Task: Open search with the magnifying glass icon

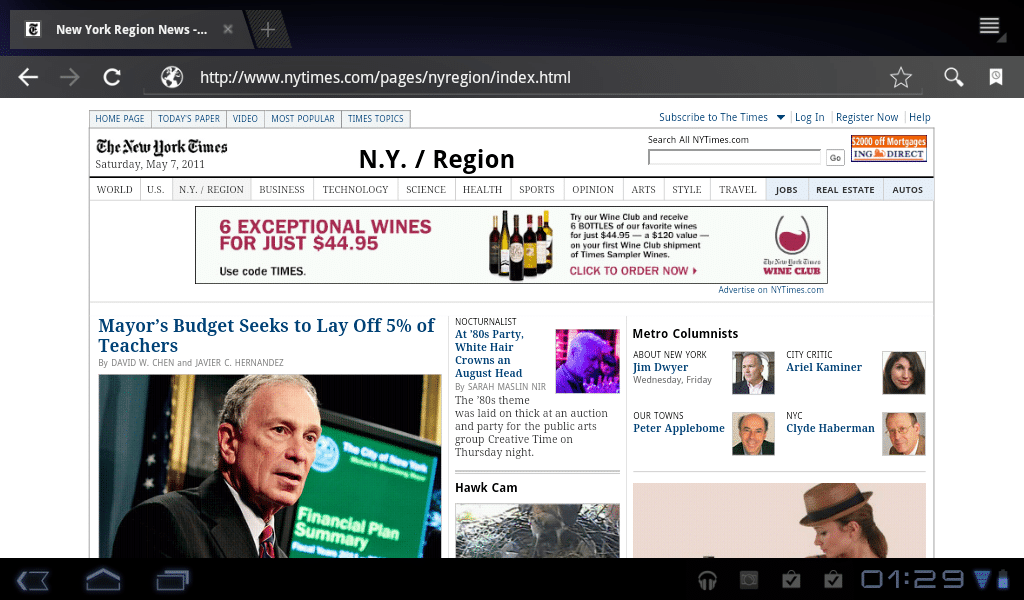Action: click(953, 77)
